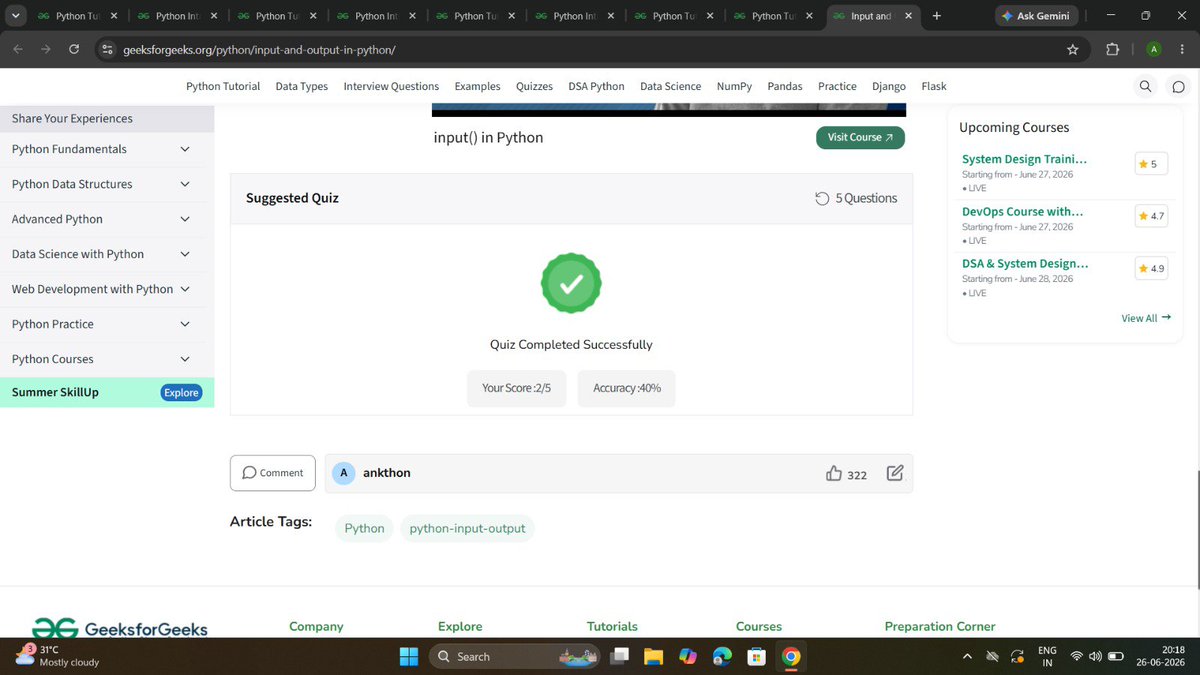The height and width of the screenshot is (675, 1200).
Task: Click the Comment button
Action: click(x=273, y=473)
